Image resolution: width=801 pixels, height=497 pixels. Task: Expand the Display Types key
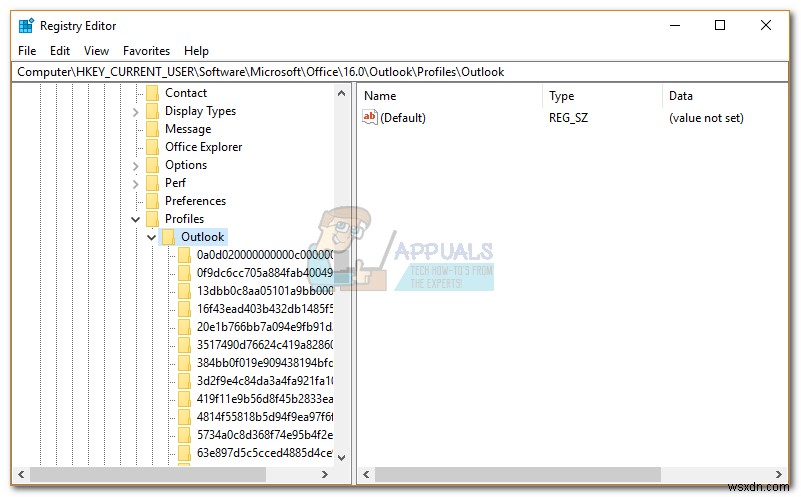135,112
